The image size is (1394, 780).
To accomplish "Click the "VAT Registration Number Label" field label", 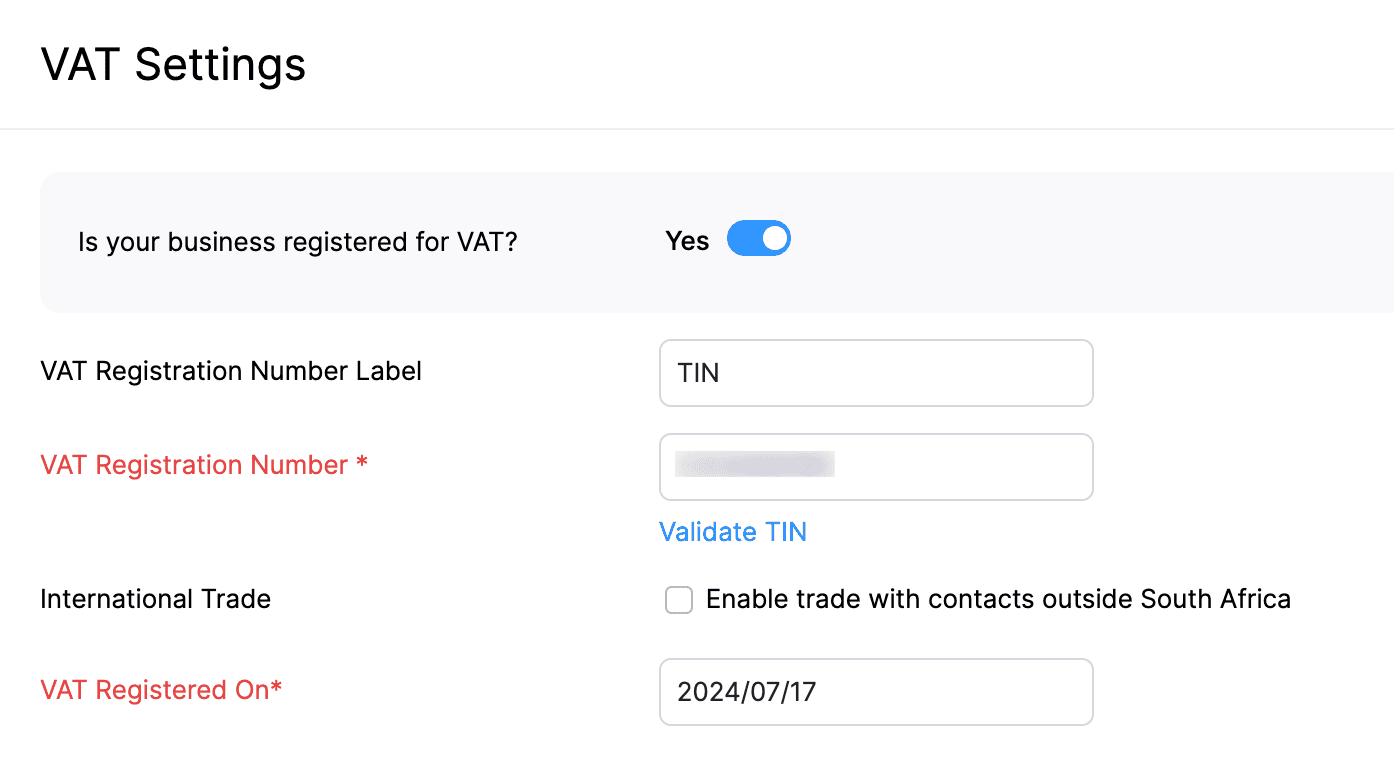I will (x=231, y=371).
